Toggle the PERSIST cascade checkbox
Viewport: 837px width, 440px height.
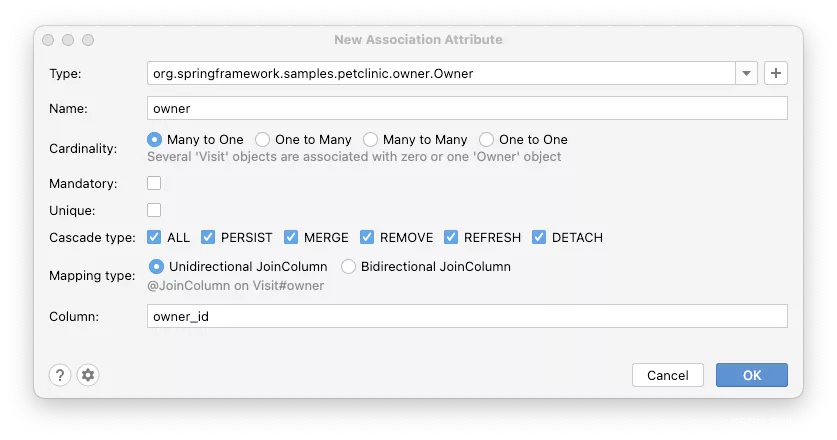(208, 238)
